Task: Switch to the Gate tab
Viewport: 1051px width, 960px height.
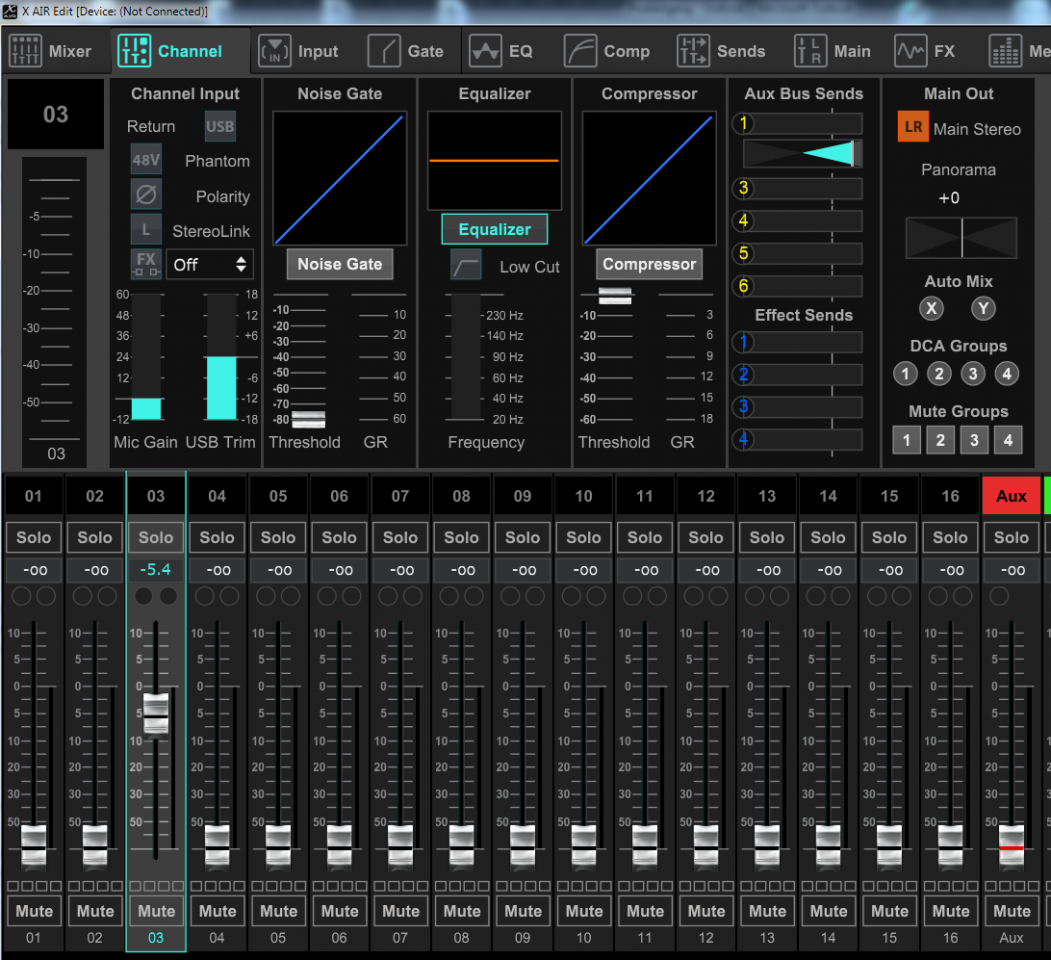Action: (x=407, y=51)
